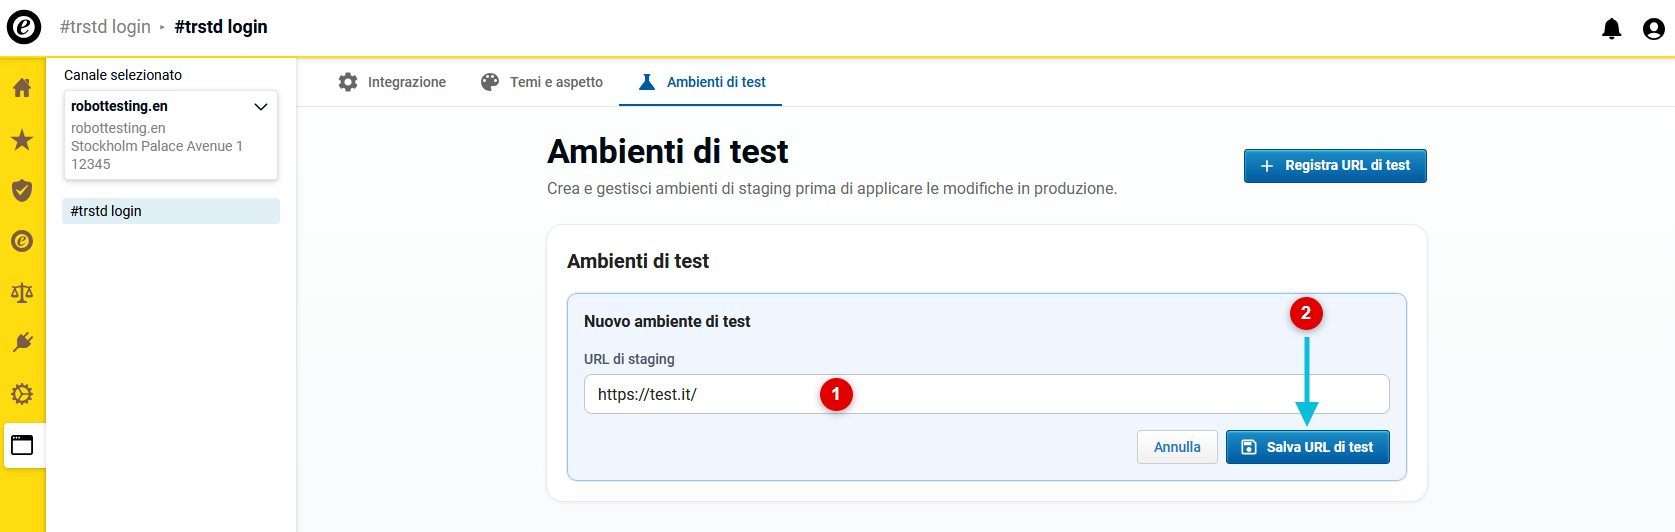The image size is (1675, 532).
Task: Click the Canale selezionato label
Action: coord(123,75)
